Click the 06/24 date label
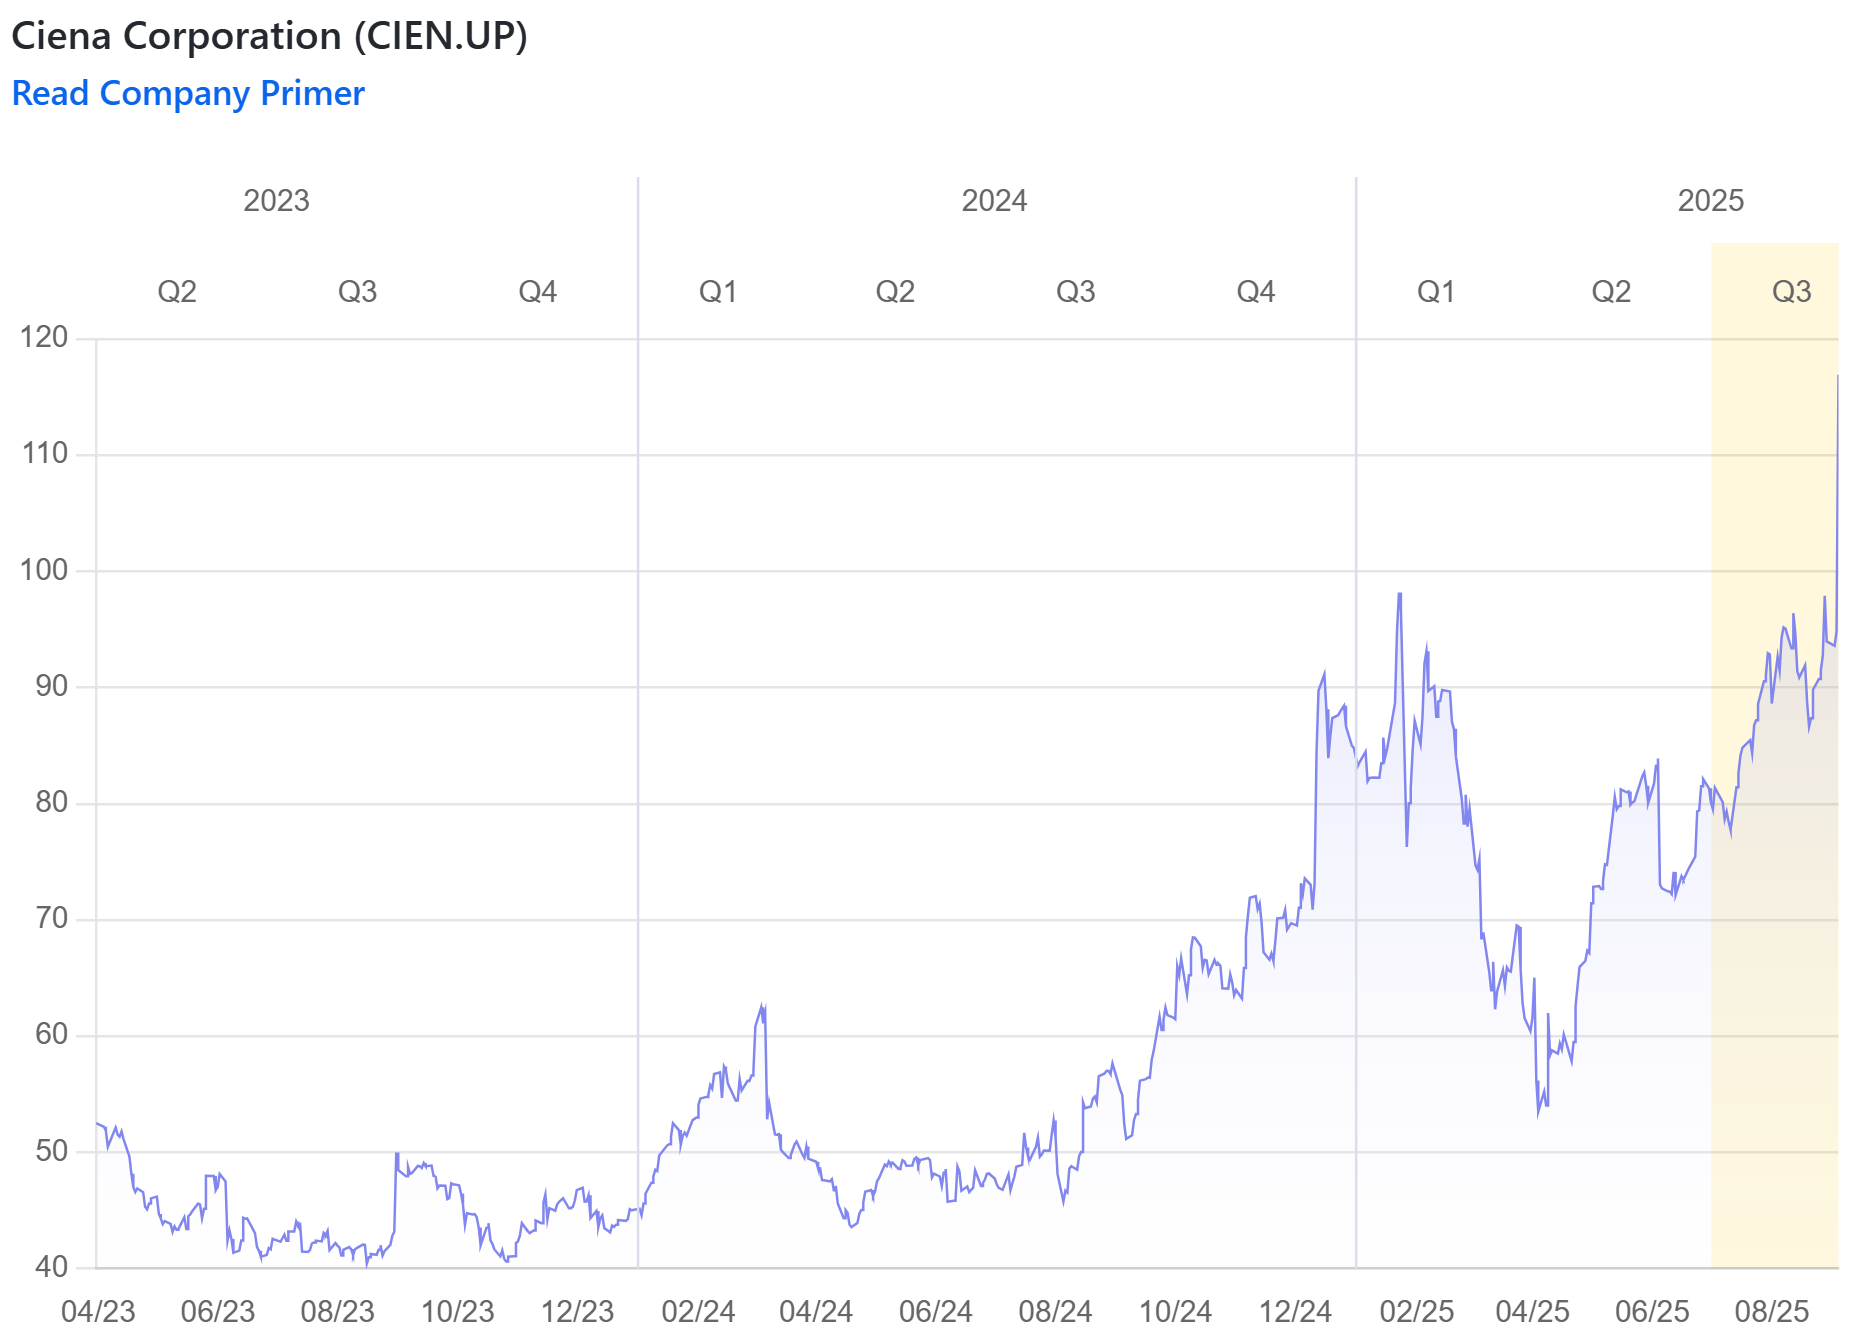 [x=936, y=1311]
